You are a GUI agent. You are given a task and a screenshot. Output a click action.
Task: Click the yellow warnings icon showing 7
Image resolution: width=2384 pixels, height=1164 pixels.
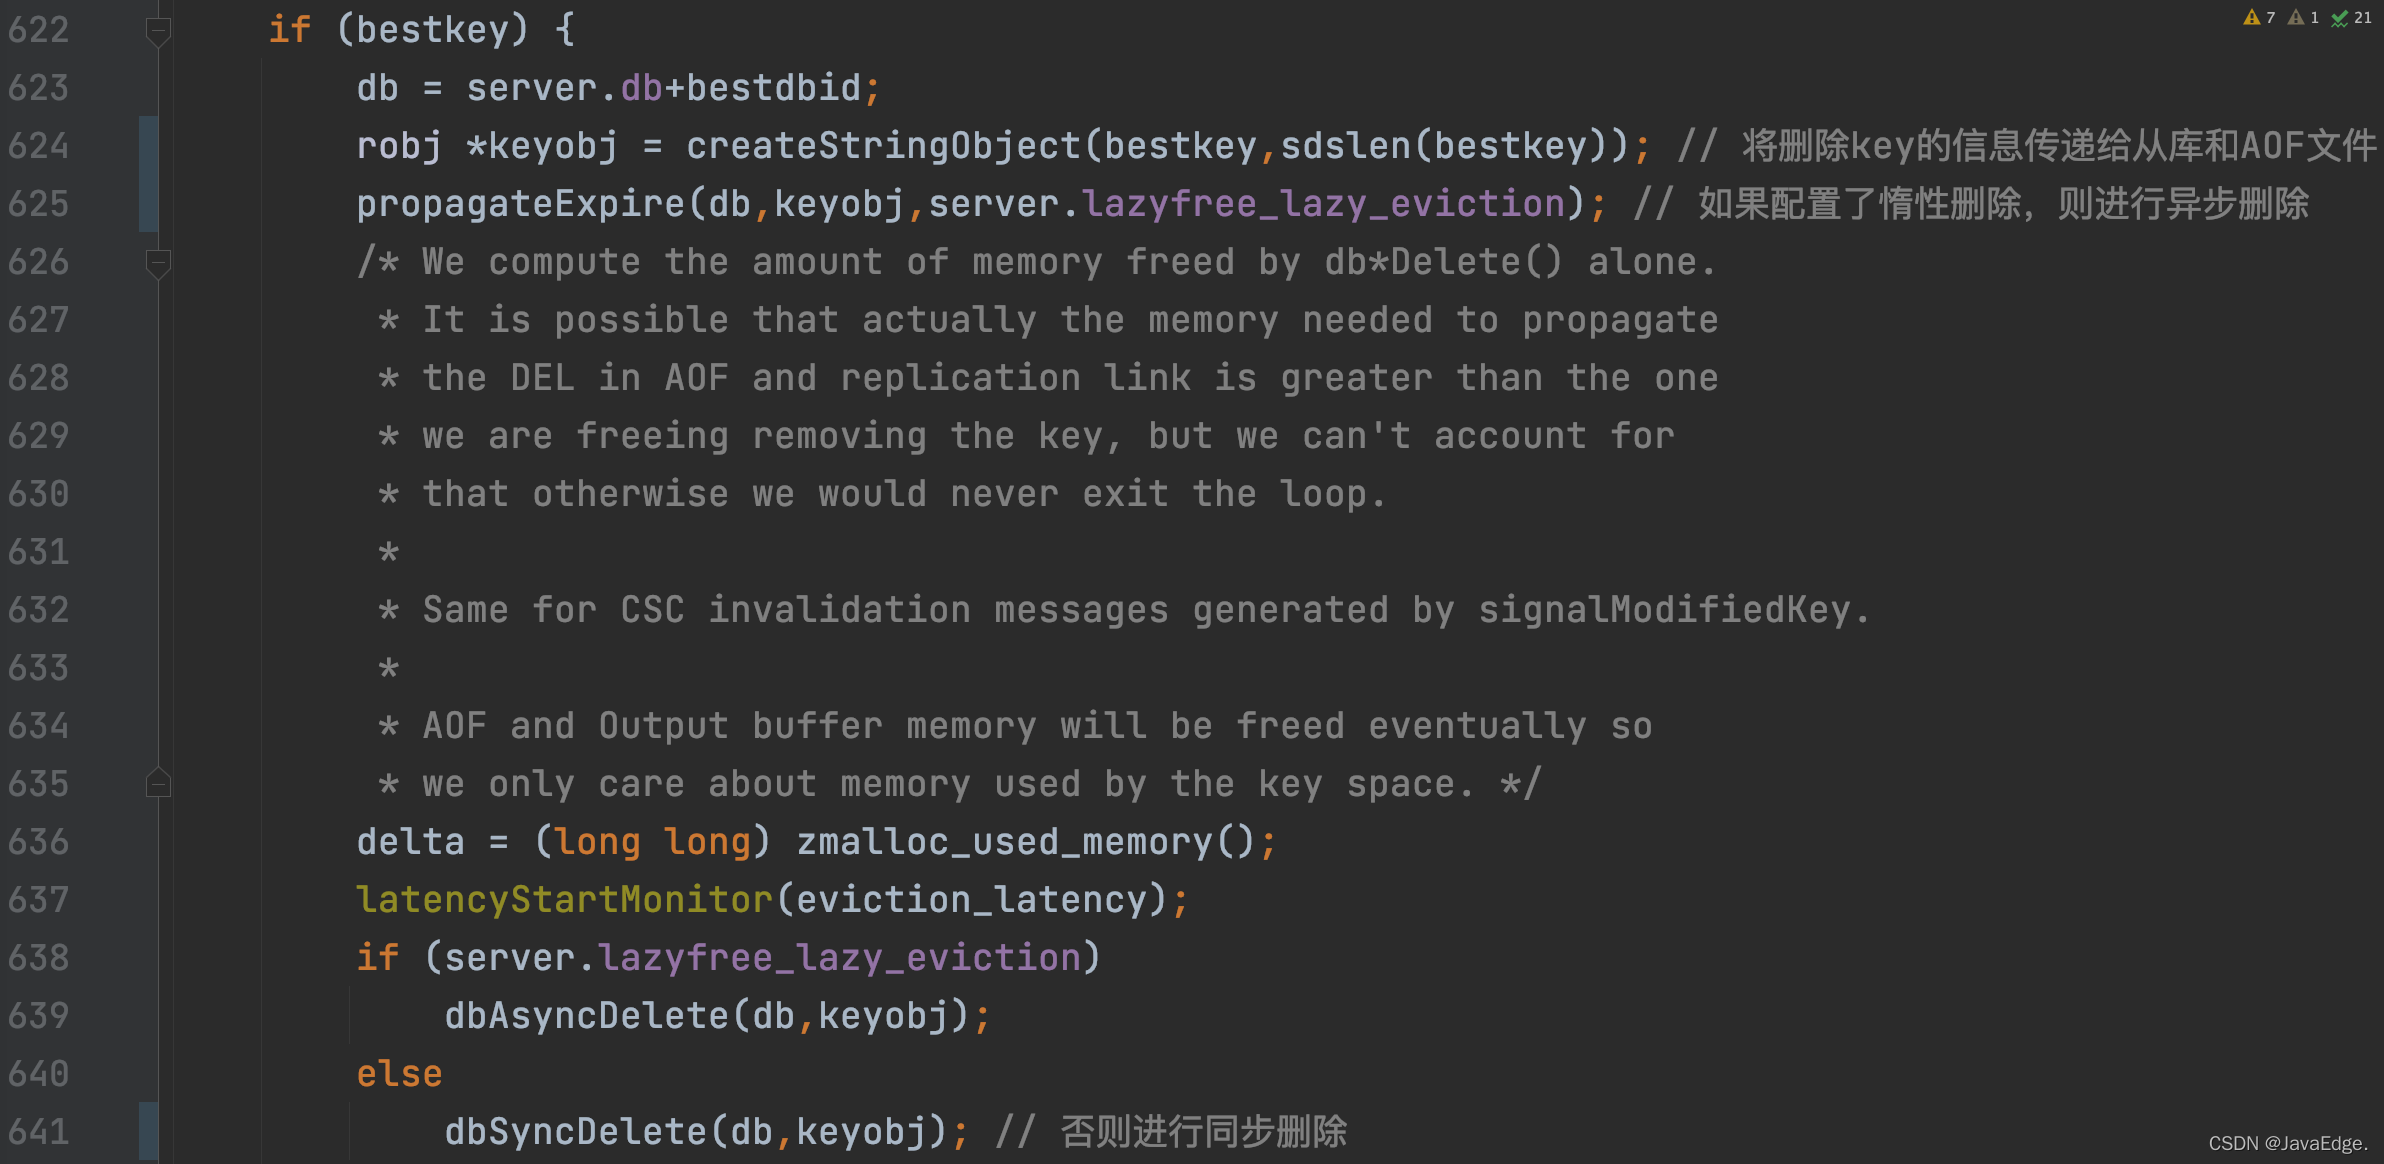point(2251,17)
